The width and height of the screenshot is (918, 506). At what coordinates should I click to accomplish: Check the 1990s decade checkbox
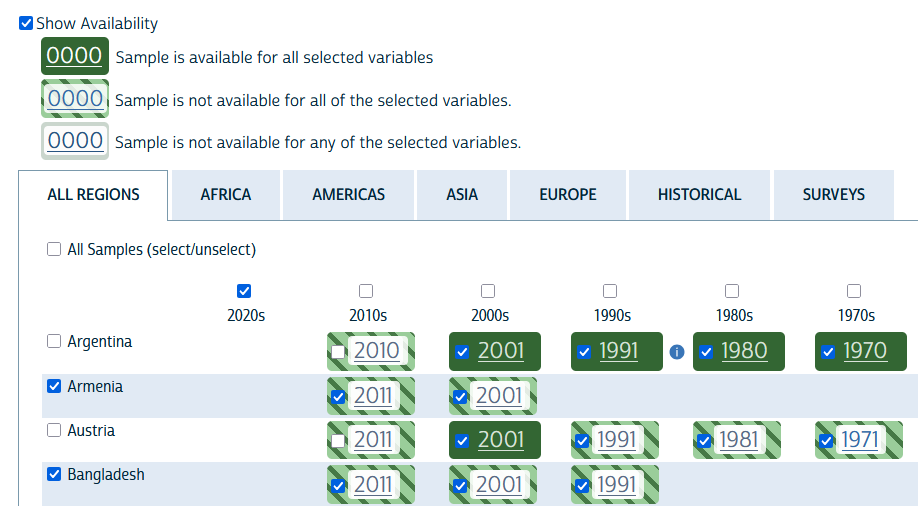click(x=610, y=291)
